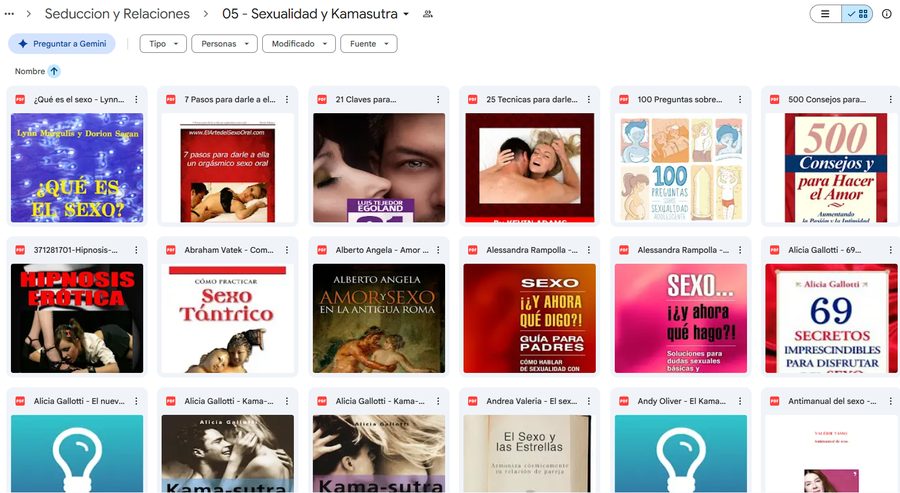Viewport: 900px width, 493px height.
Task: Select file name 25 Tecnicas para darle...
Action: (532, 99)
